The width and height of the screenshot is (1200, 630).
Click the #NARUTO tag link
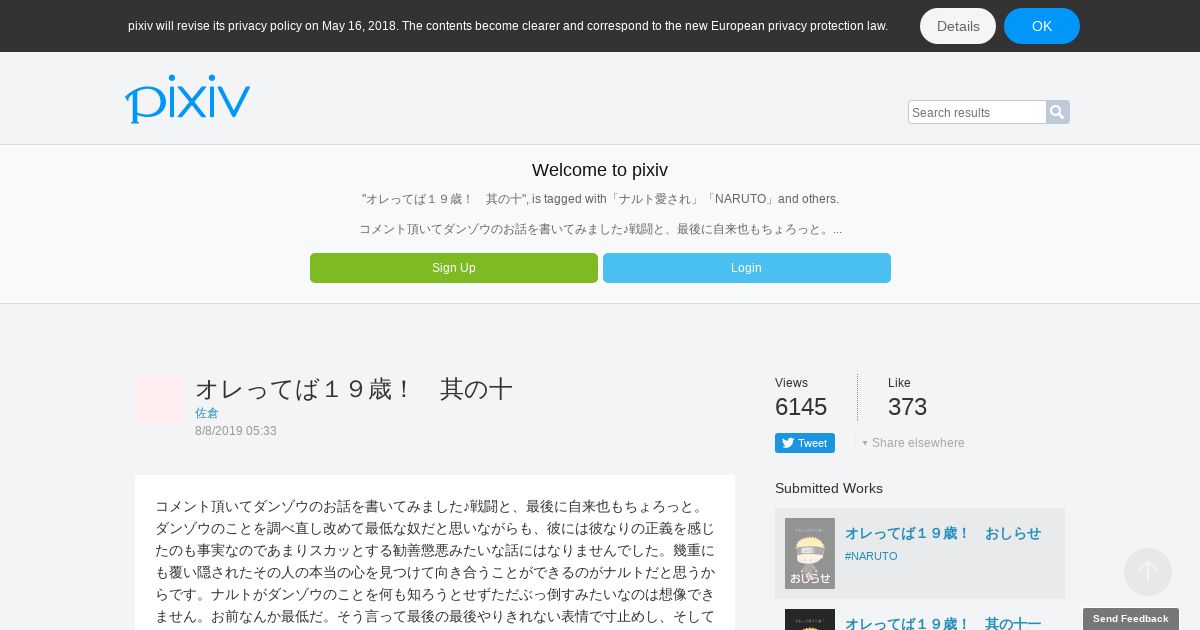point(871,556)
